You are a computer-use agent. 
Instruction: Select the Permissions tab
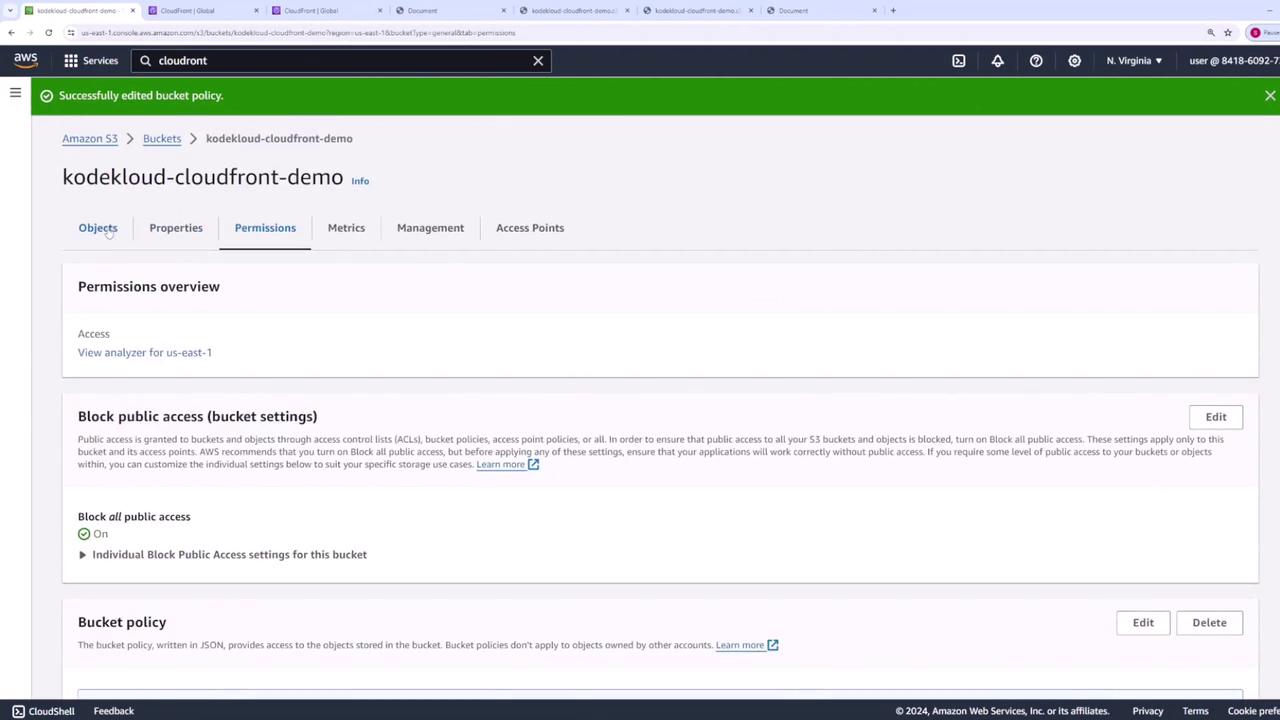pyautogui.click(x=265, y=228)
